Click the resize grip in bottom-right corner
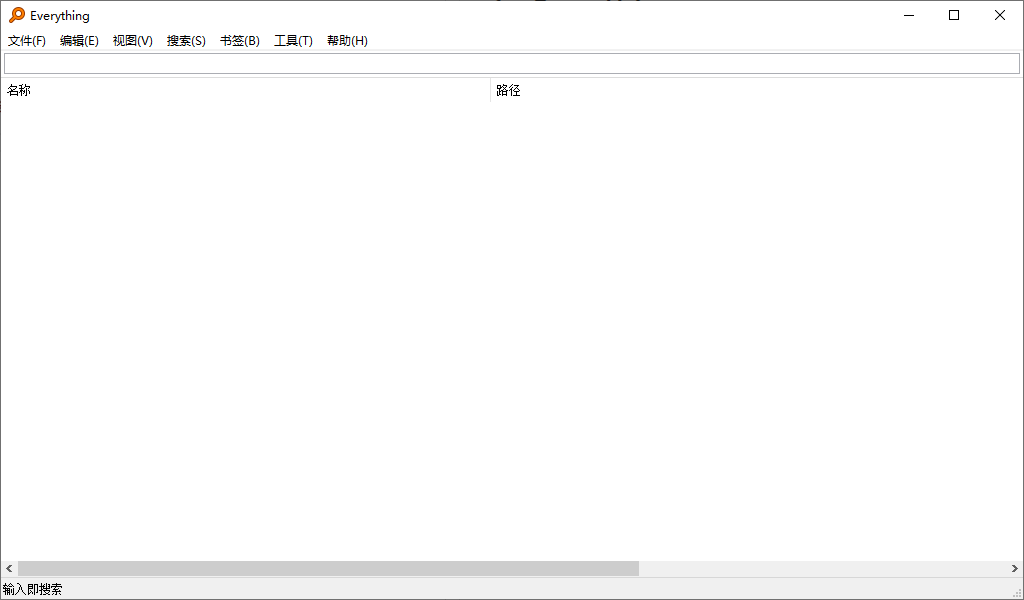Image resolution: width=1024 pixels, height=600 pixels. [x=1016, y=593]
